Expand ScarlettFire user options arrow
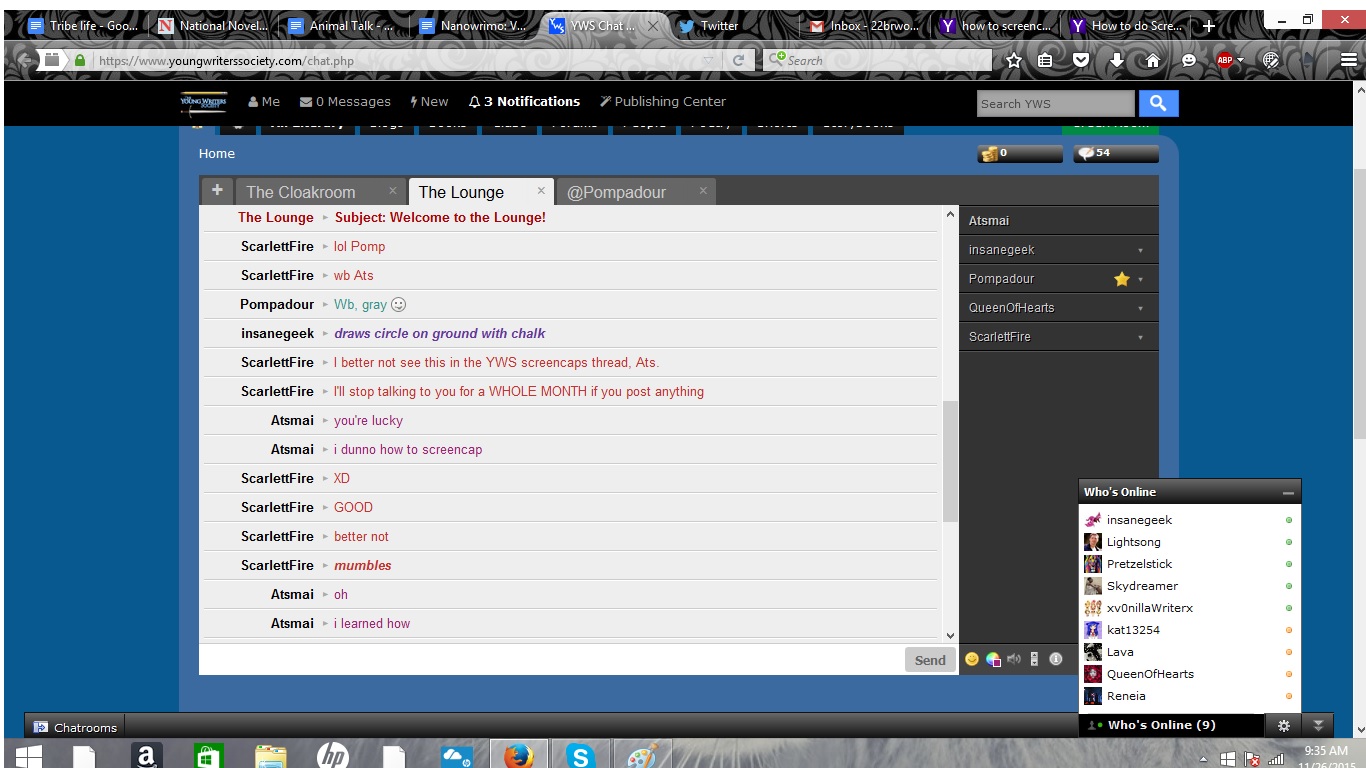This screenshot has height=768, width=1366. (1140, 338)
